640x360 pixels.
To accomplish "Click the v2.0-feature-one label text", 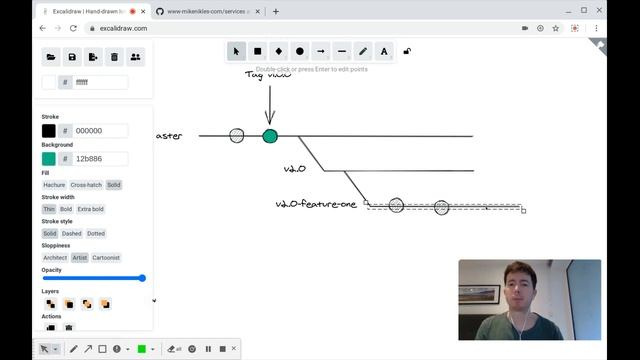I will pyautogui.click(x=316, y=204).
